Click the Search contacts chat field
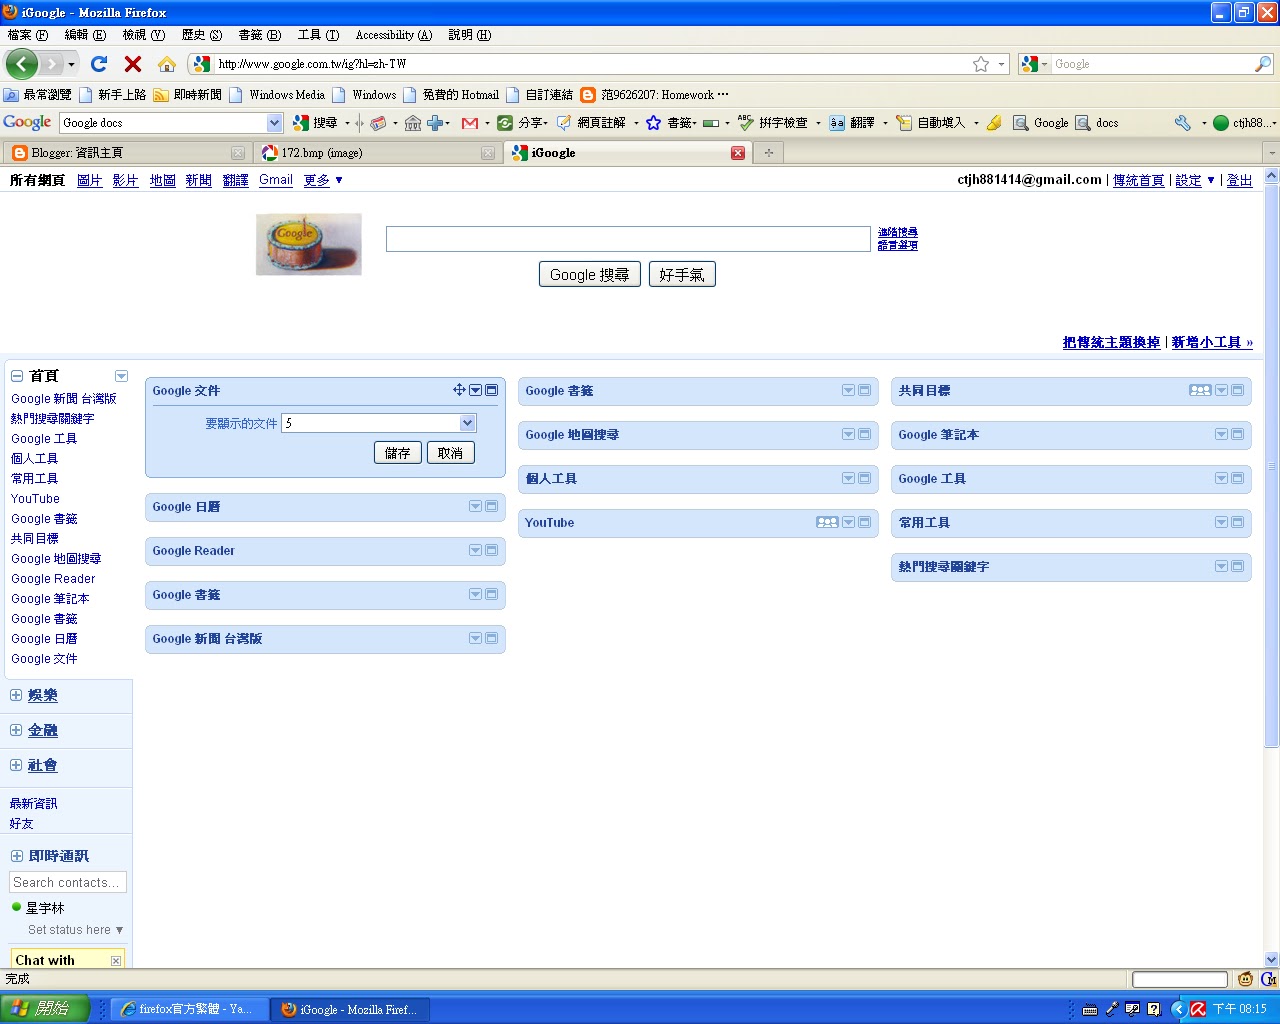1280x1024 pixels. tap(68, 882)
